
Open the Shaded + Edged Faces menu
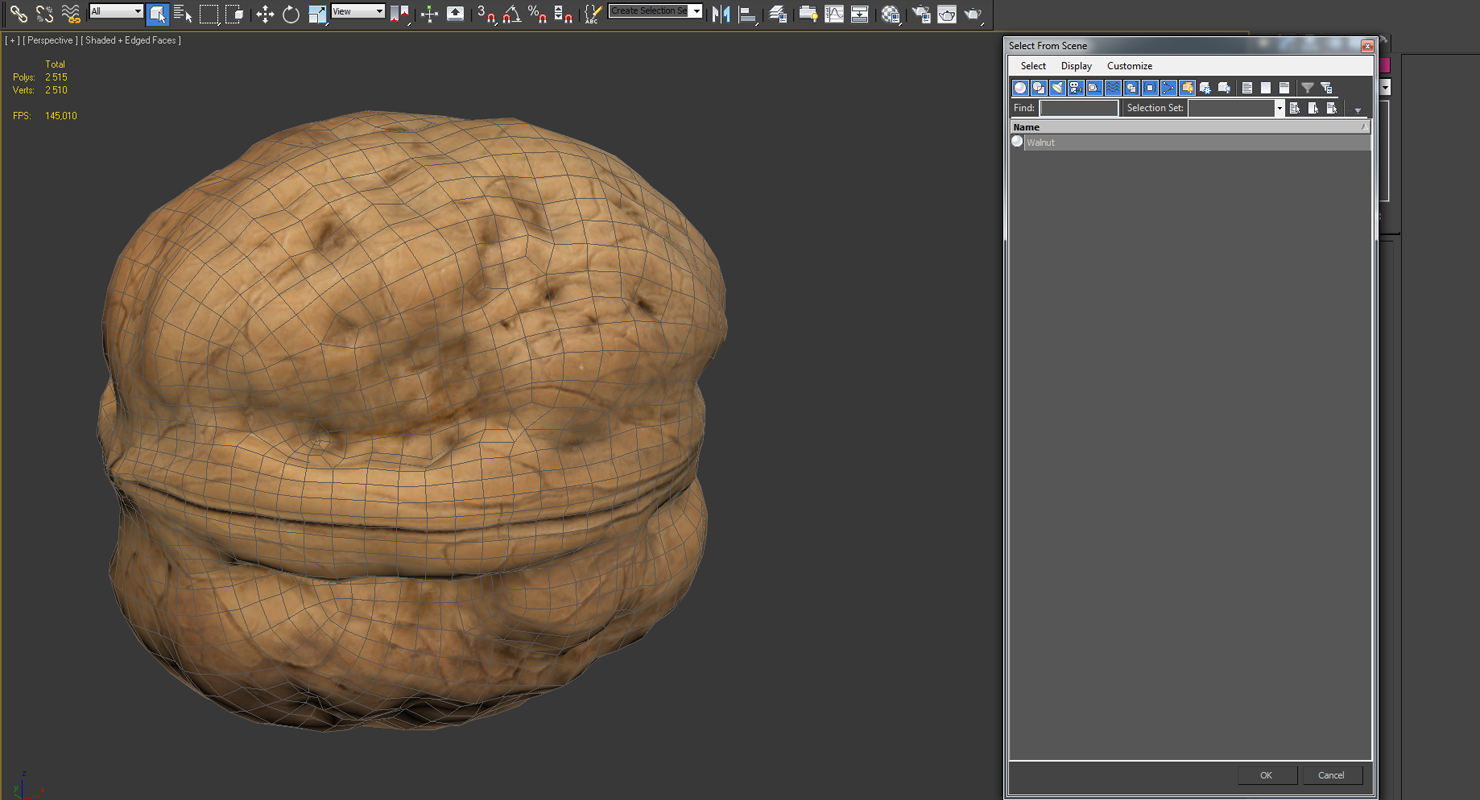tap(131, 40)
